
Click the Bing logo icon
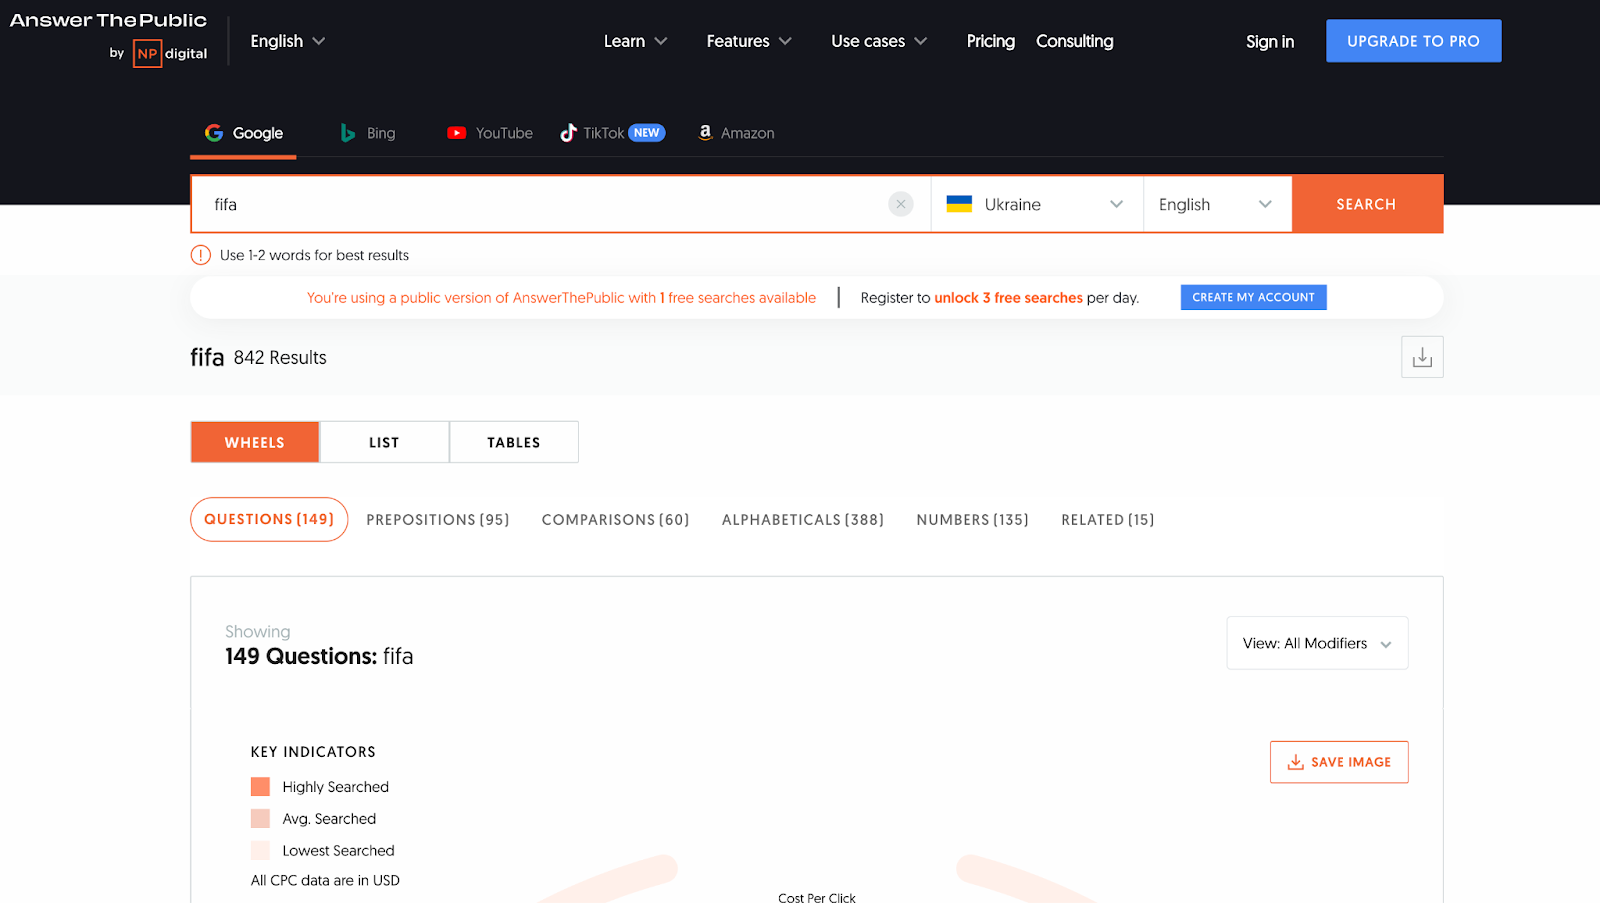(348, 133)
